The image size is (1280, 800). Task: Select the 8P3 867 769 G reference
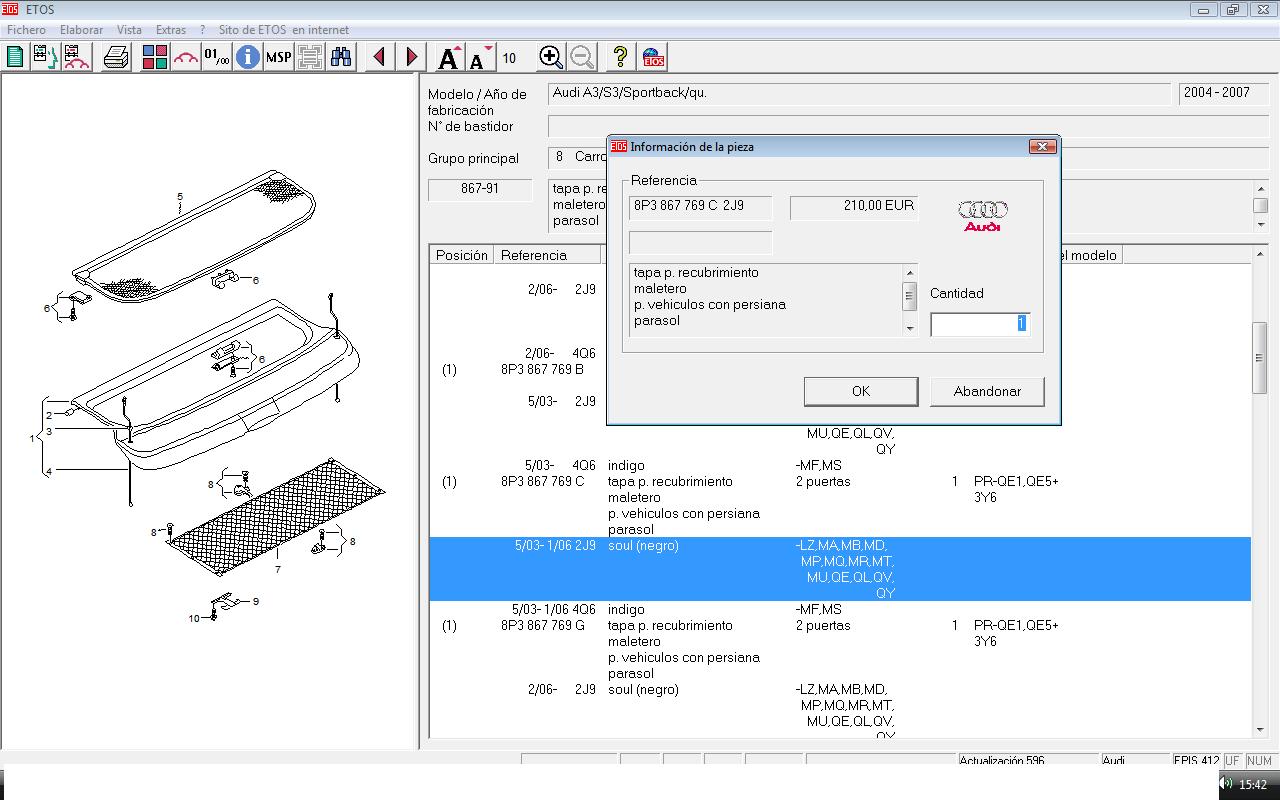pyautogui.click(x=543, y=625)
